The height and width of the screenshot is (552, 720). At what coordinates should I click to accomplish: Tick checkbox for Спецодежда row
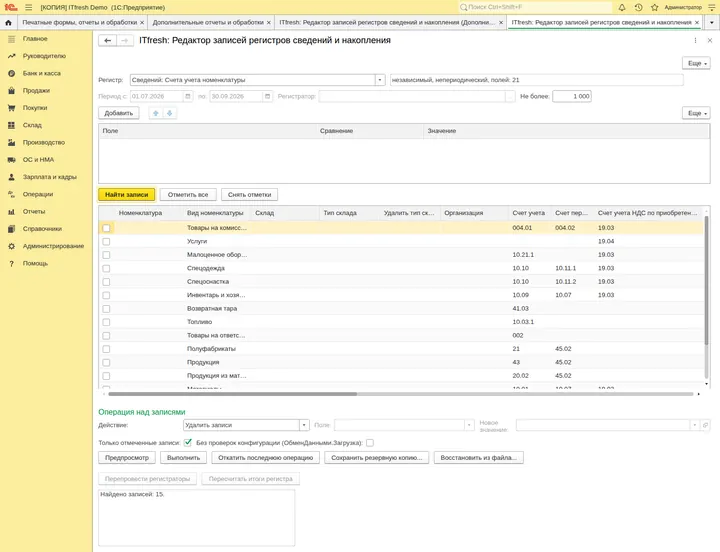coord(106,268)
